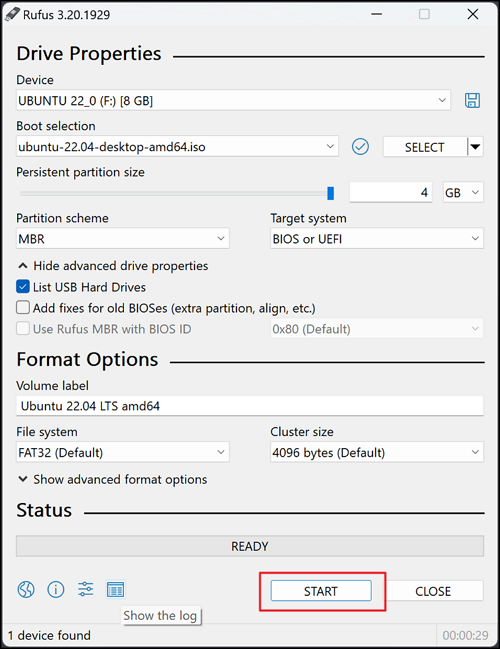Uncheck List USB Hard Drives
This screenshot has width=500, height=649.
click(x=23, y=286)
